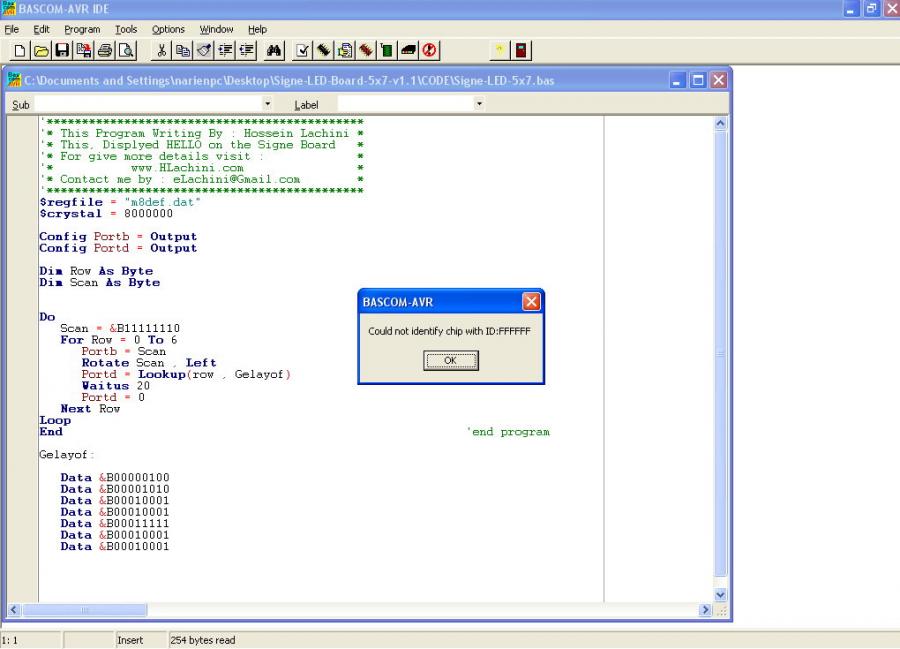Image resolution: width=900 pixels, height=649 pixels.
Task: Click the 'Dim Scan As Byte' line
Action: [x=100, y=282]
